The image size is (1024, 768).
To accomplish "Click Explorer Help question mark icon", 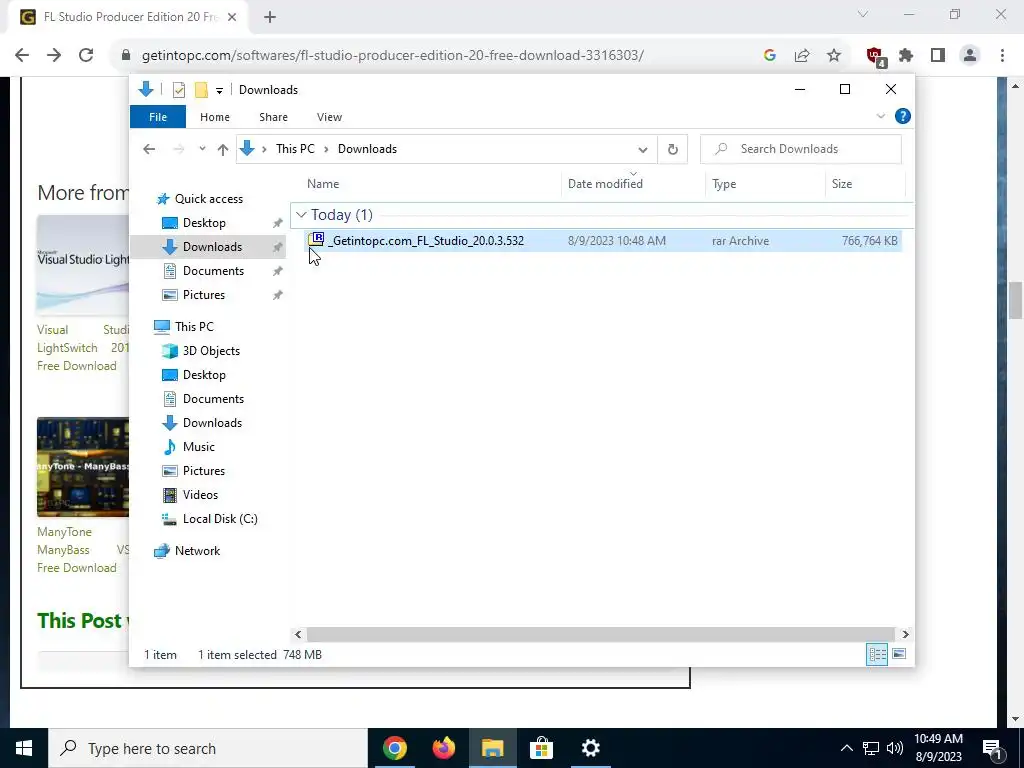I will coord(903,116).
